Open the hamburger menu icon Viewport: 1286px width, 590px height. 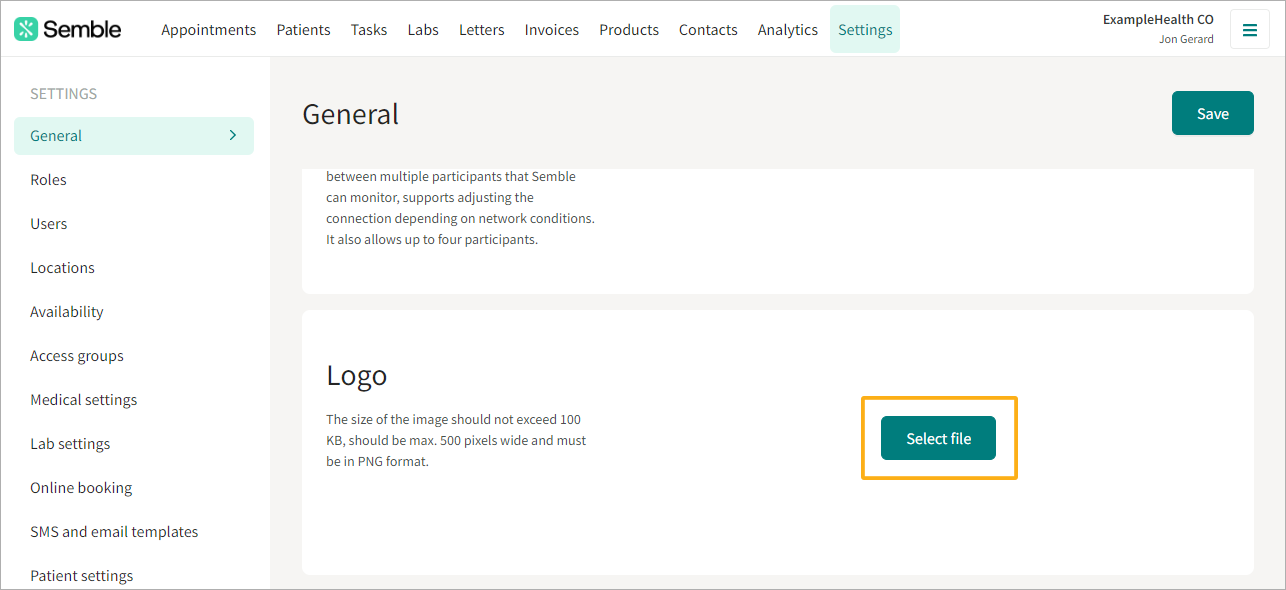point(1249,29)
